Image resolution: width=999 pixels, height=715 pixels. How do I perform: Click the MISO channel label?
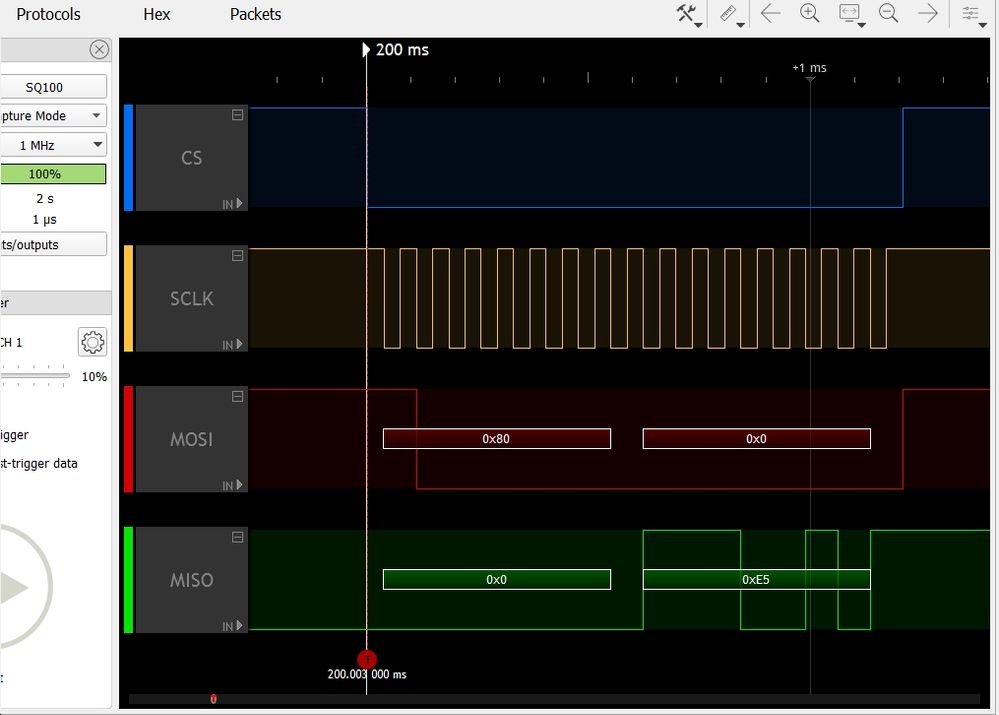pyautogui.click(x=192, y=580)
